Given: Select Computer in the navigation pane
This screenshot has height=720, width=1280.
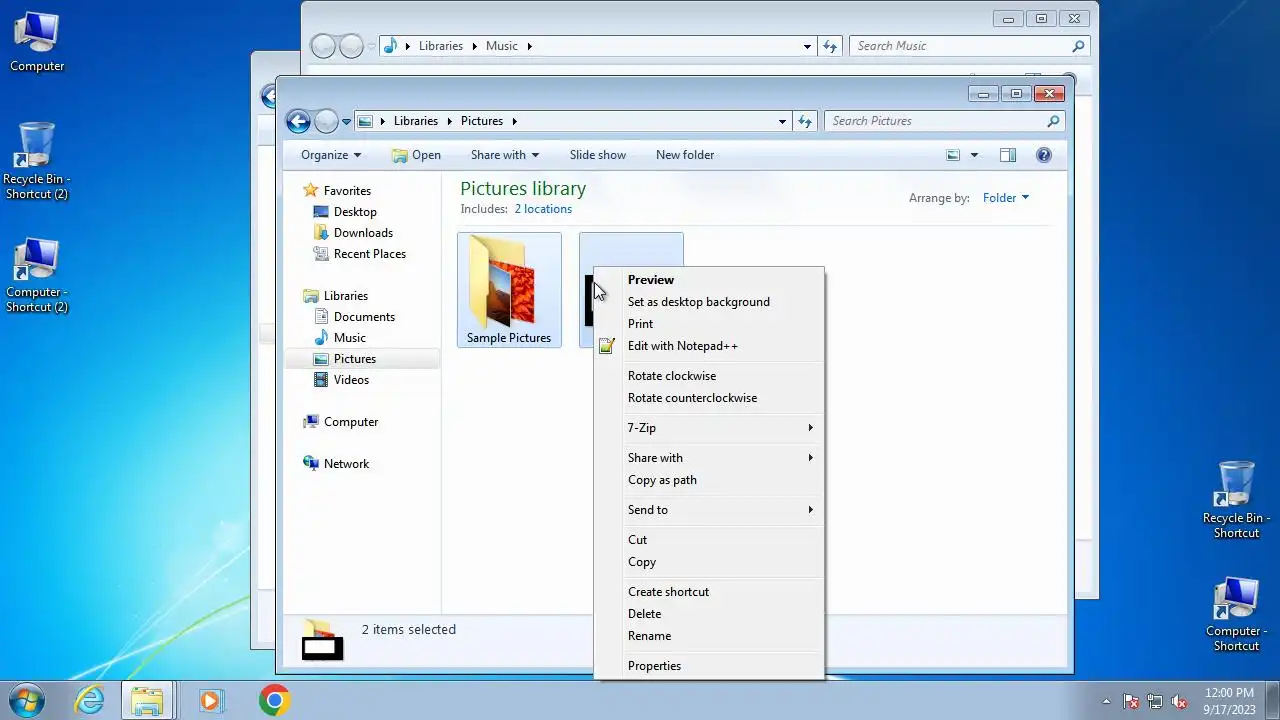Looking at the screenshot, I should click(351, 422).
